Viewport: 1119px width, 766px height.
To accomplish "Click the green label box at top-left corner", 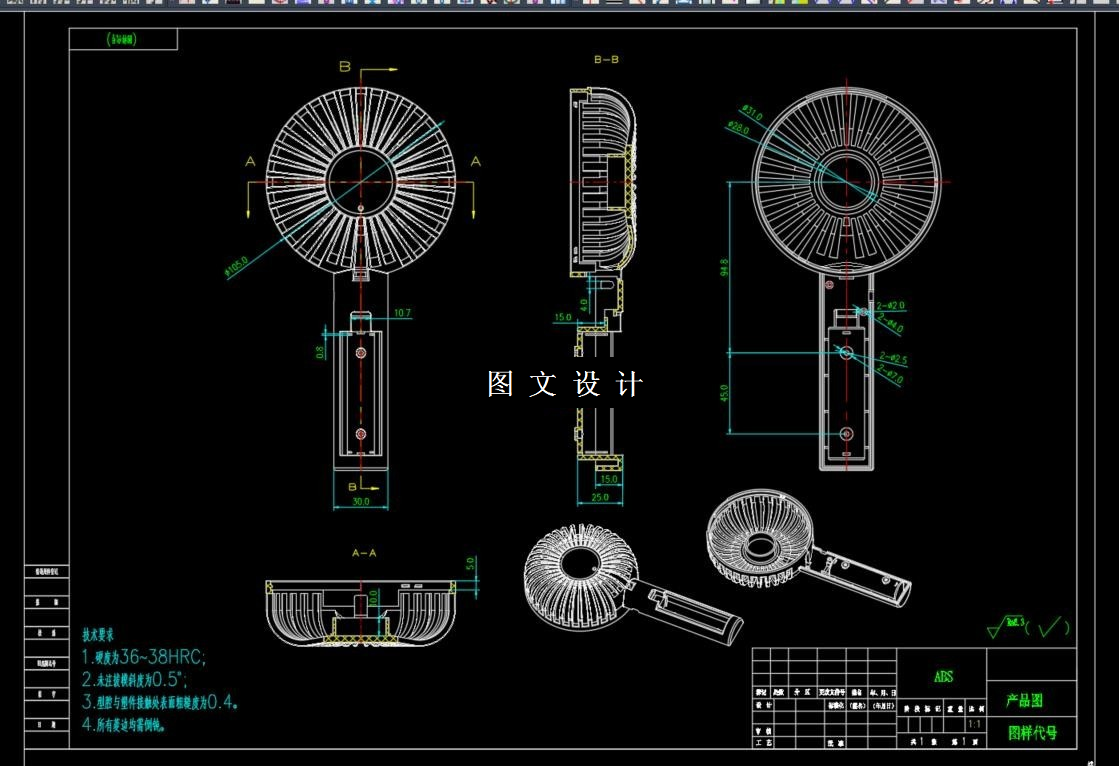I will point(123,39).
